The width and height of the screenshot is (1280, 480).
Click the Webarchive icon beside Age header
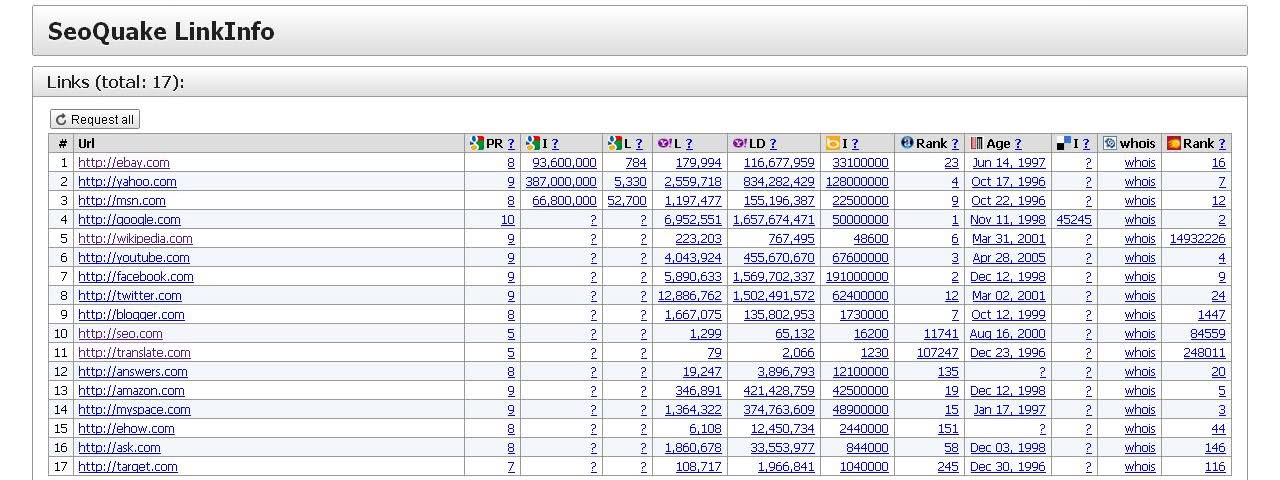pos(976,143)
